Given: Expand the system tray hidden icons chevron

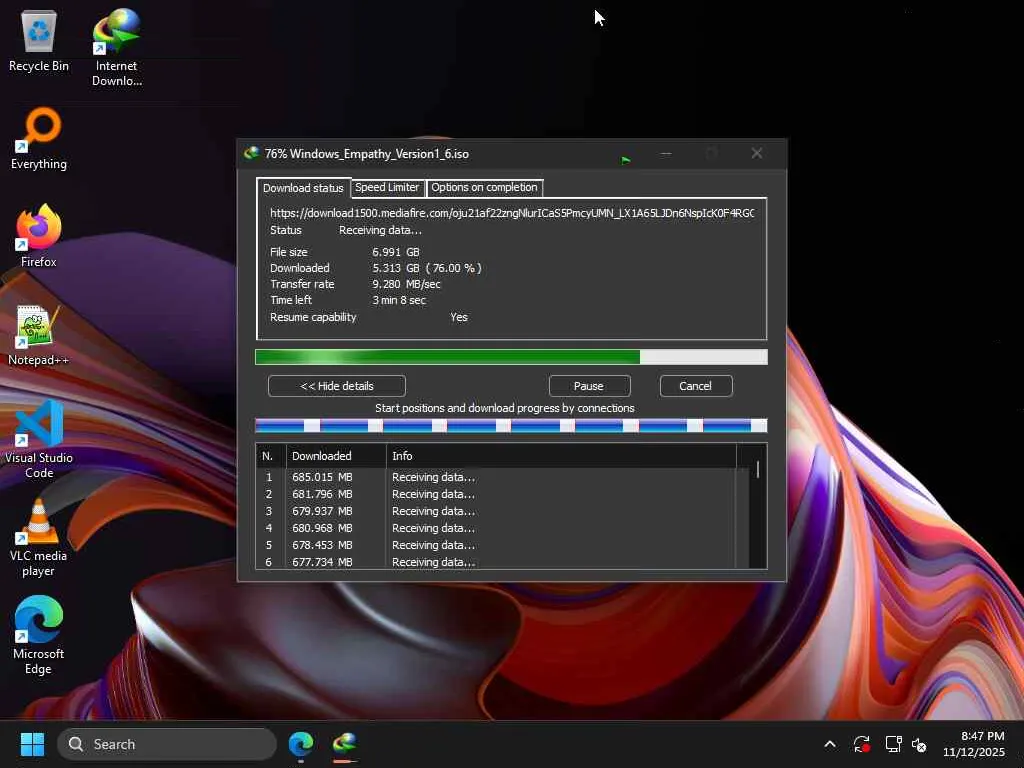Looking at the screenshot, I should (x=829, y=744).
